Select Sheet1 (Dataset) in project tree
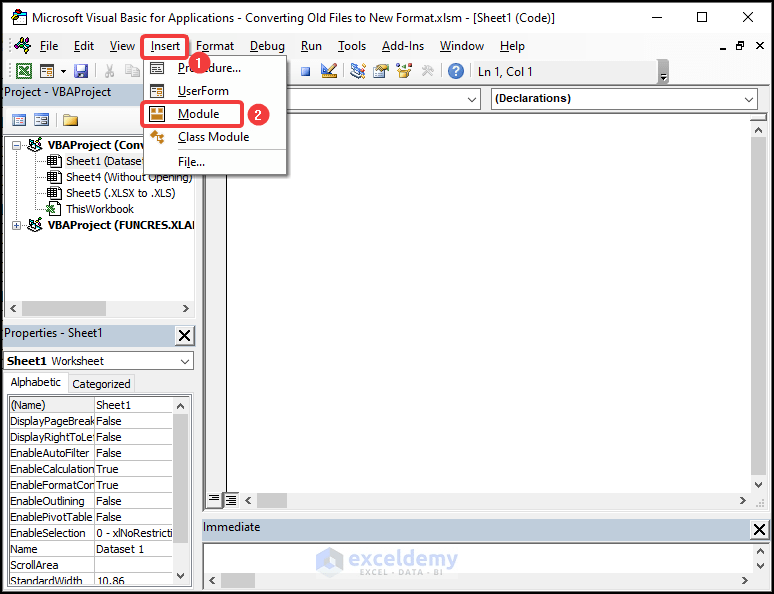Image resolution: width=774 pixels, height=594 pixels. [105, 161]
